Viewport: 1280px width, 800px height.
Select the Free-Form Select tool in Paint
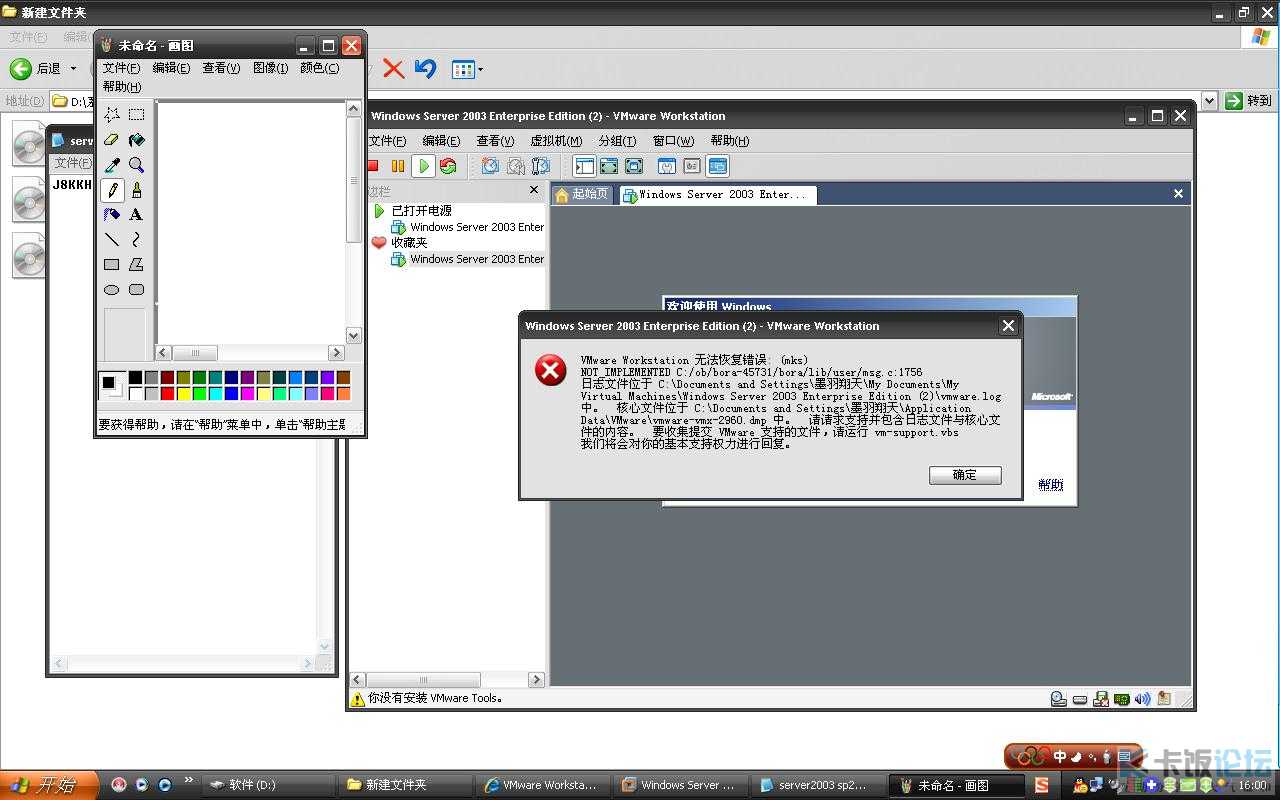tap(112, 115)
